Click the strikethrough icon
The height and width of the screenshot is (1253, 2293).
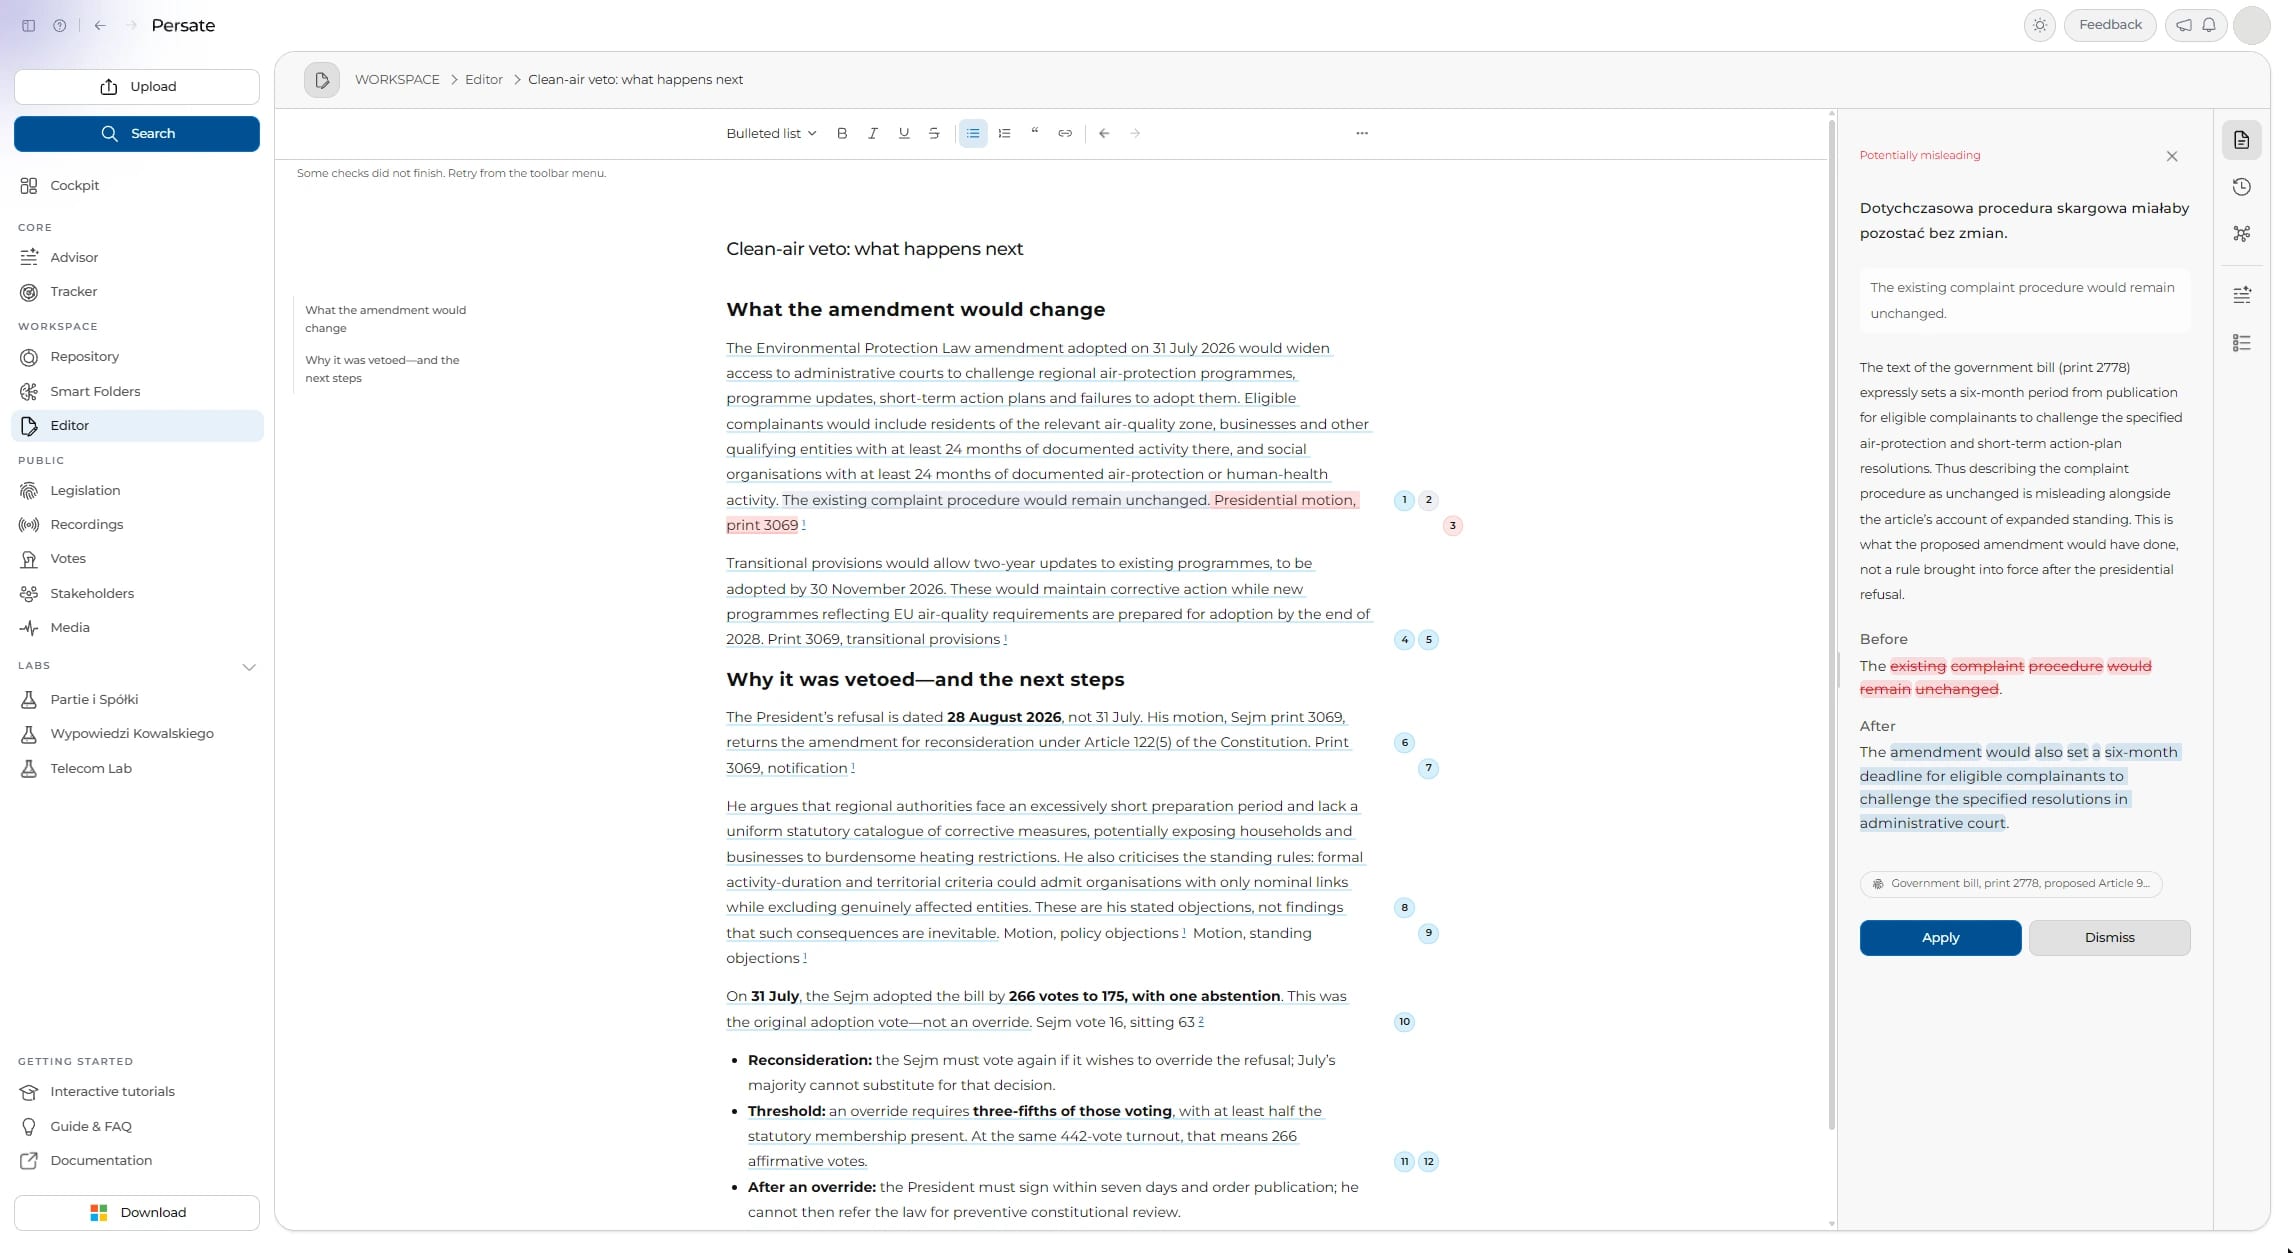(x=934, y=133)
